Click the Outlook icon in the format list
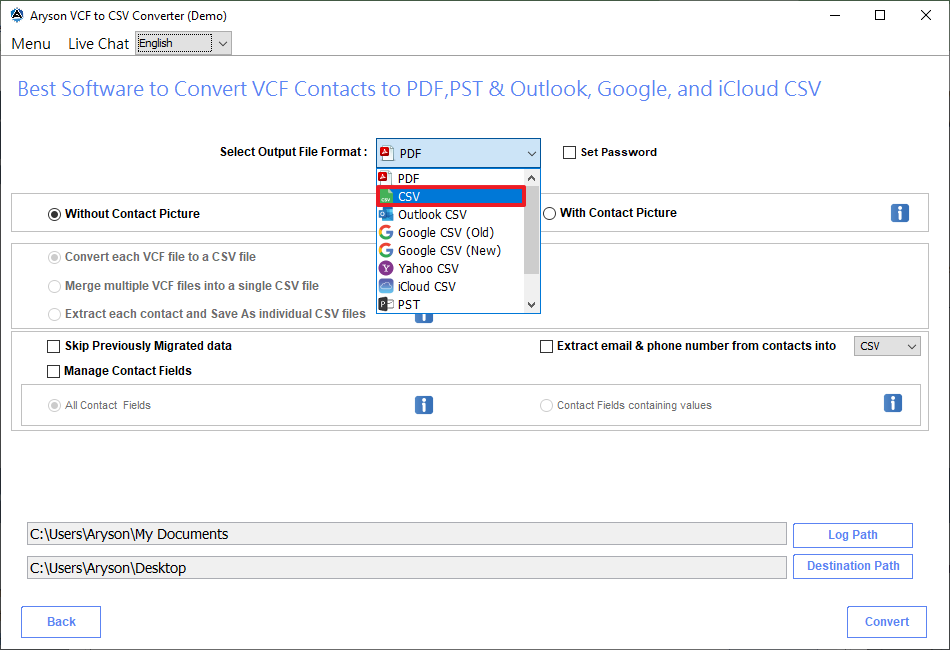This screenshot has height=650, width=950. (x=386, y=214)
